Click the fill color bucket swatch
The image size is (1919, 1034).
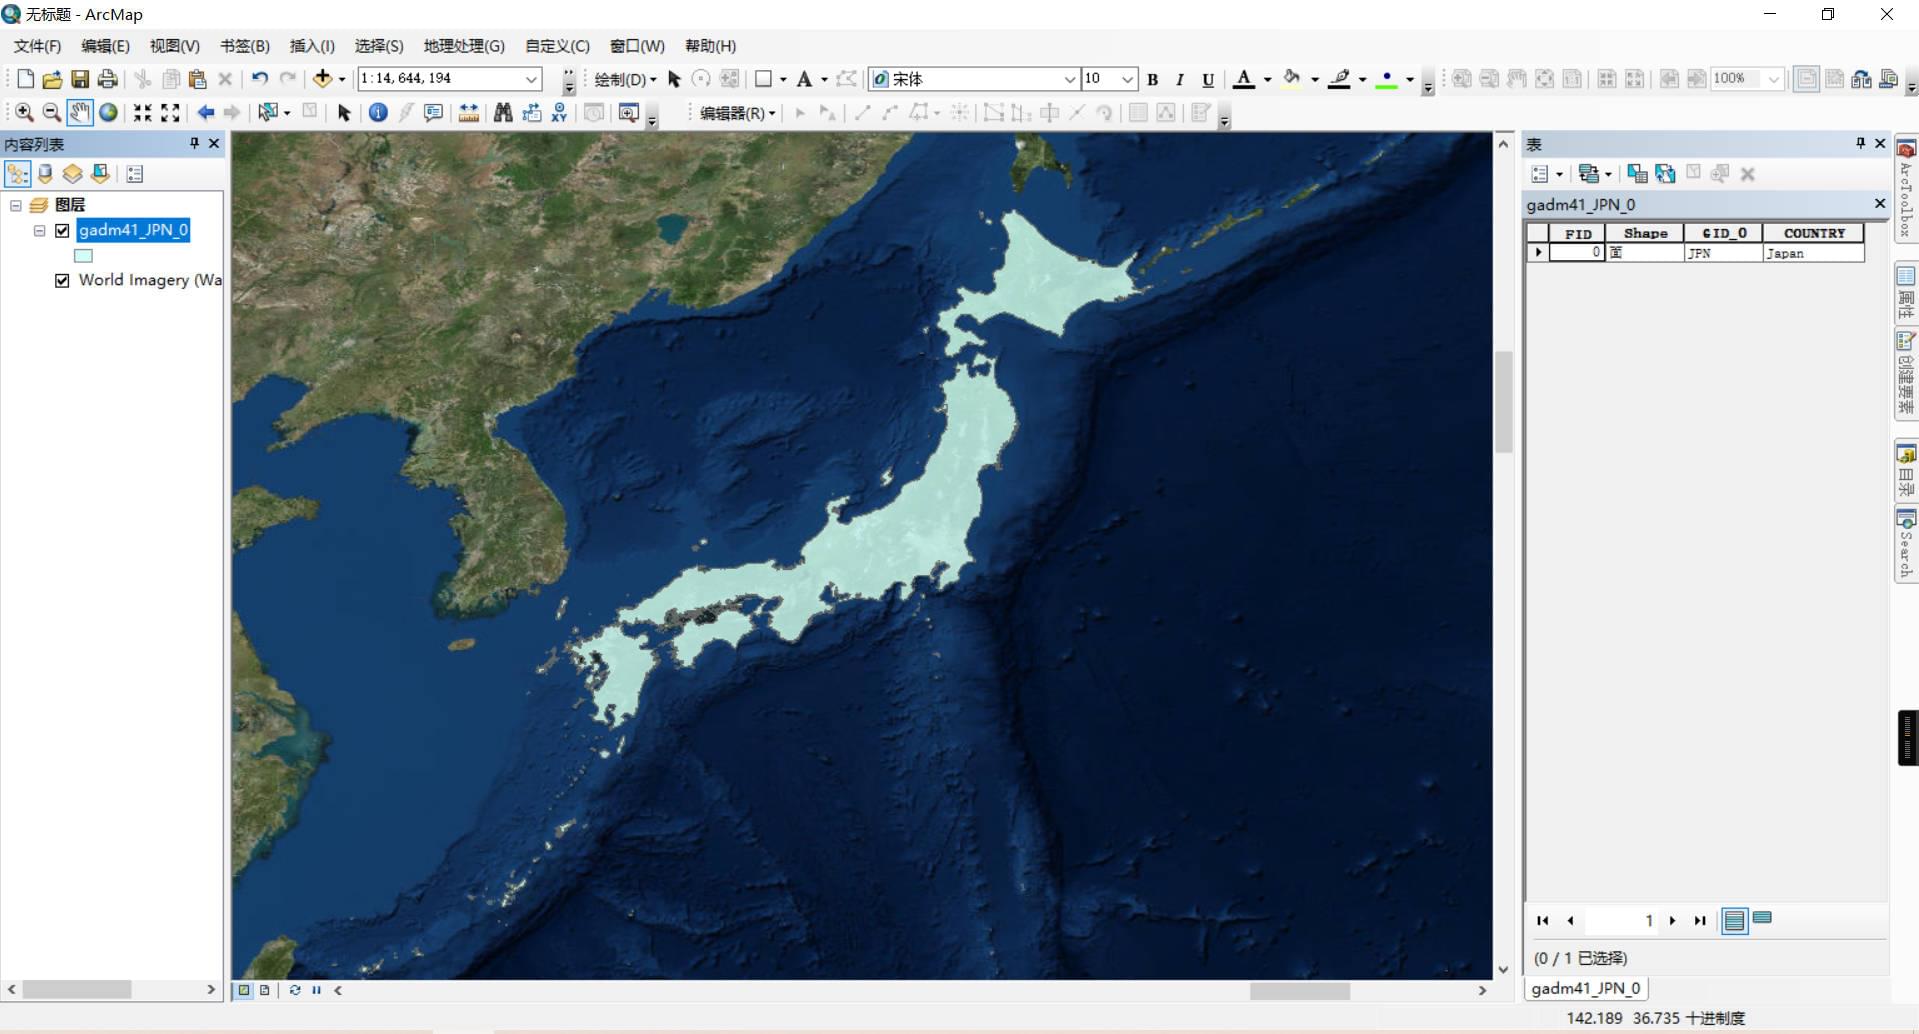coord(1292,79)
